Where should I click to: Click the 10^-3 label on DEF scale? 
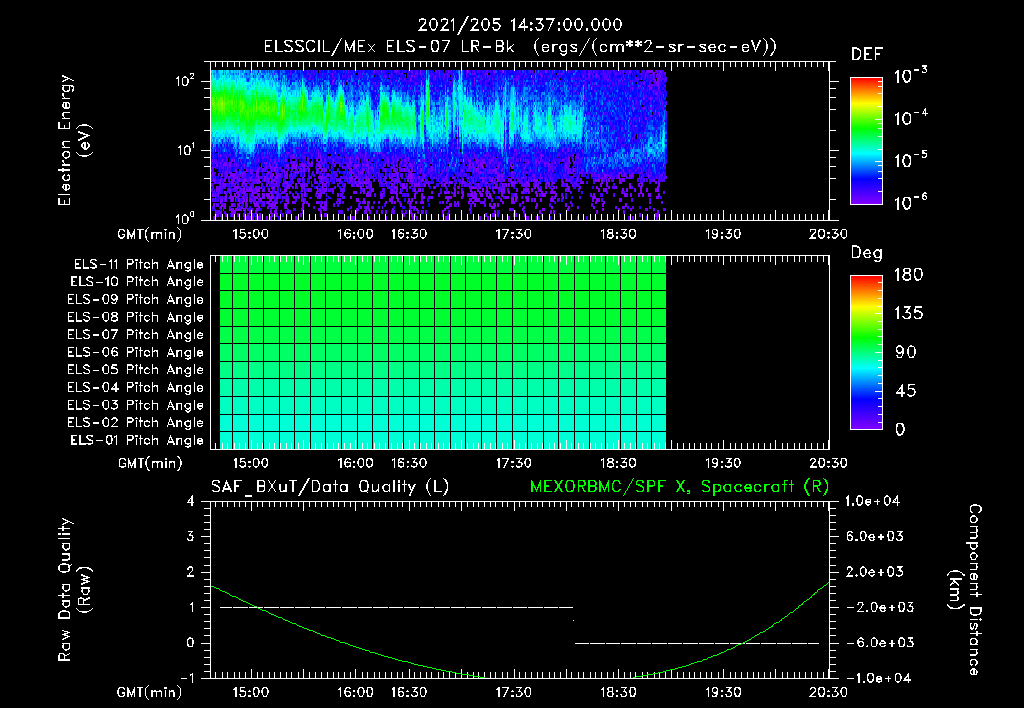(x=910, y=76)
